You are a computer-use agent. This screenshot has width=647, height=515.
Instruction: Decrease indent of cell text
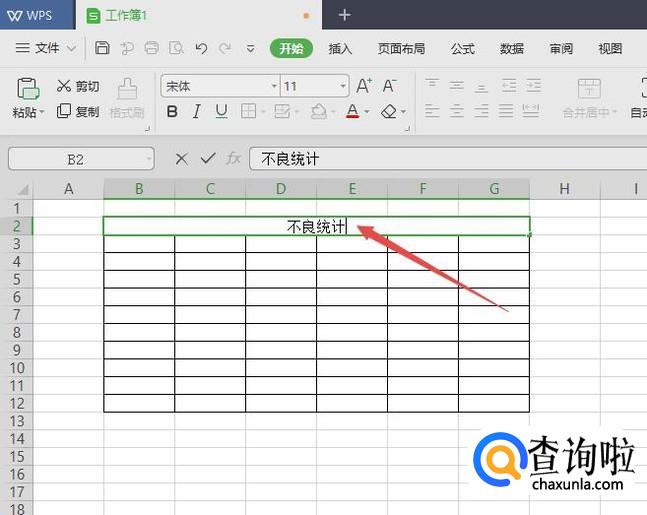coord(509,85)
